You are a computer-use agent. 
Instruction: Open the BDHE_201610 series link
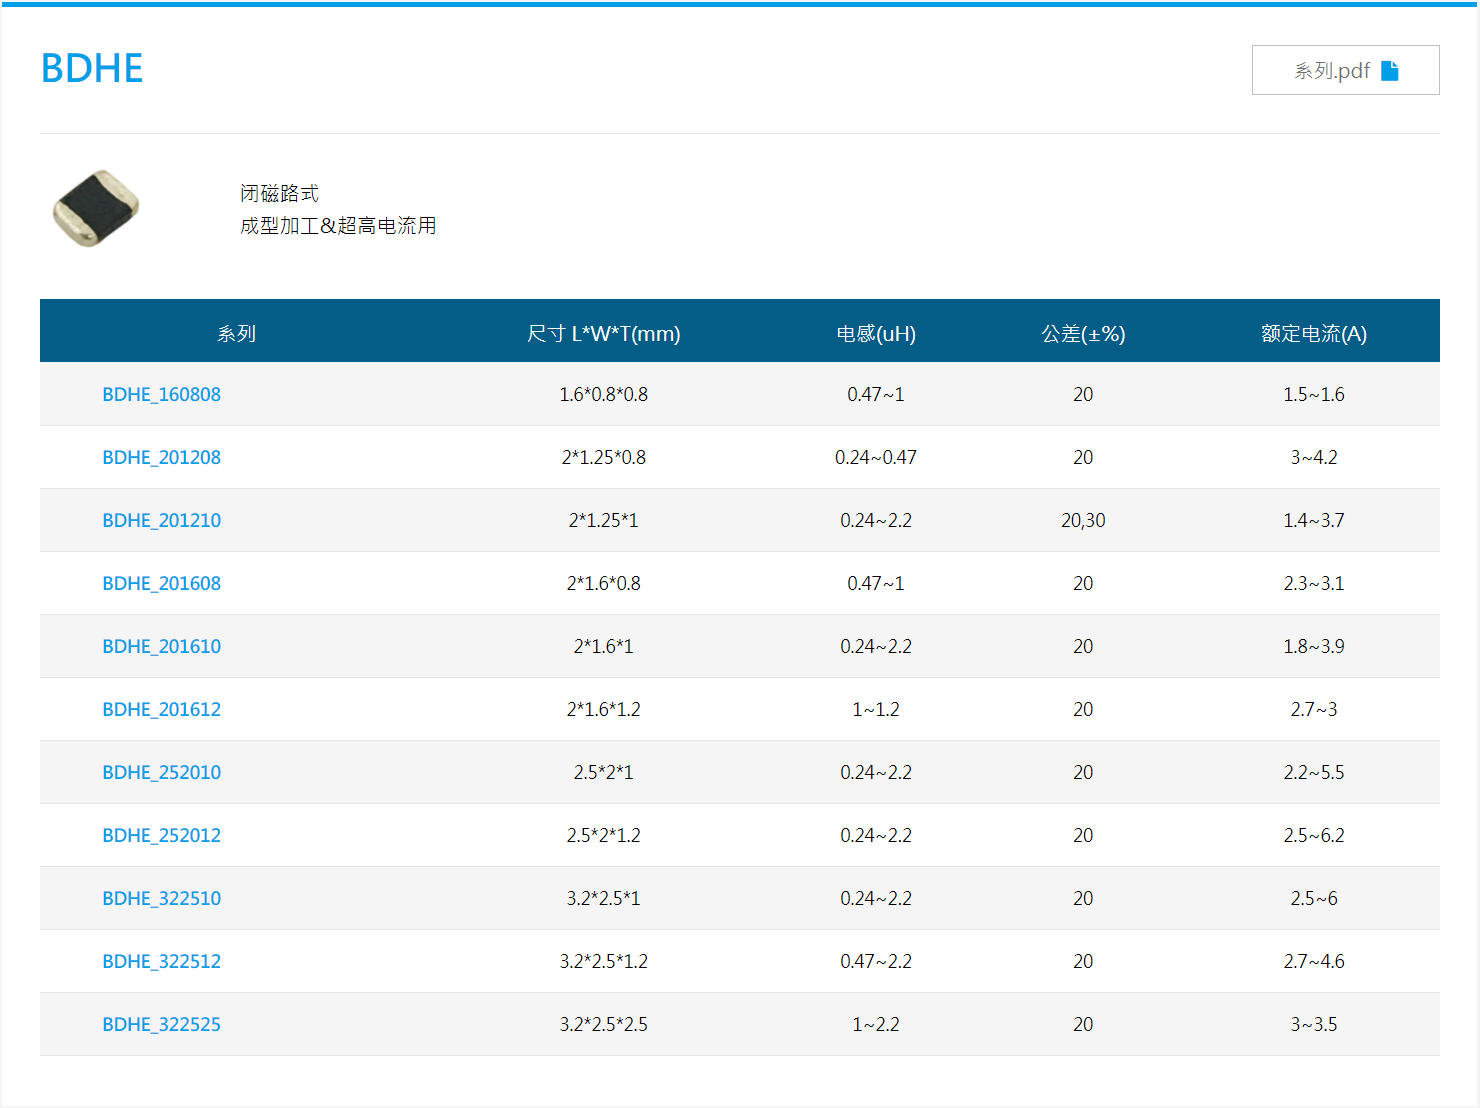[x=161, y=646]
